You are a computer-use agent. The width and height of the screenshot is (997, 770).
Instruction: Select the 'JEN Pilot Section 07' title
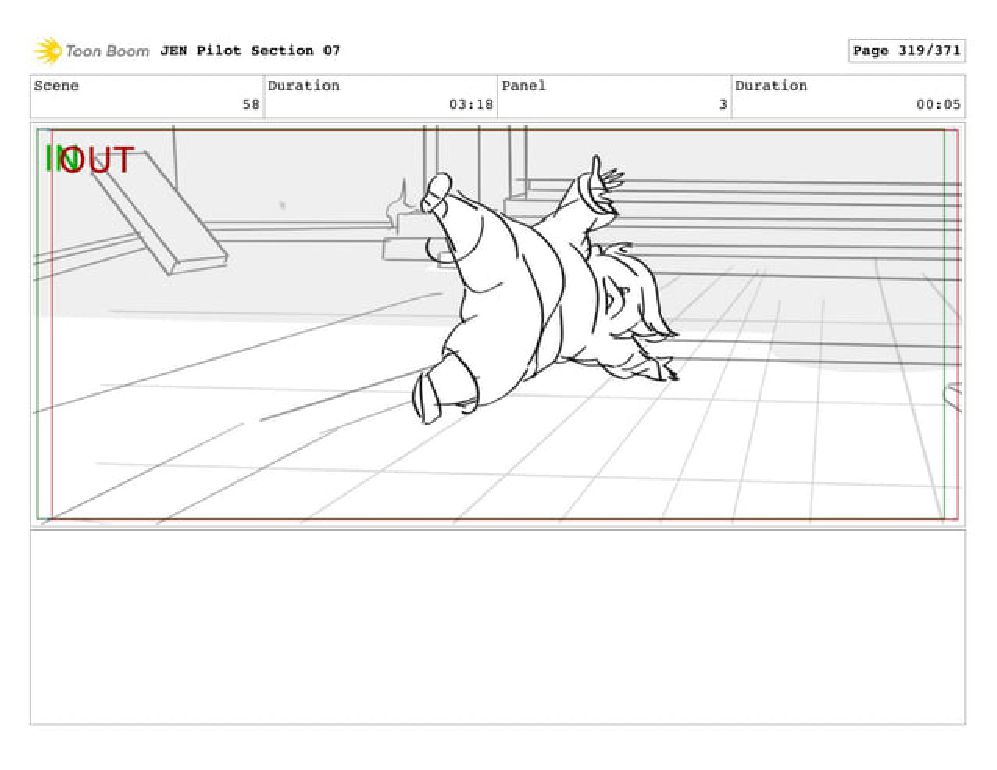pyautogui.click(x=250, y=50)
